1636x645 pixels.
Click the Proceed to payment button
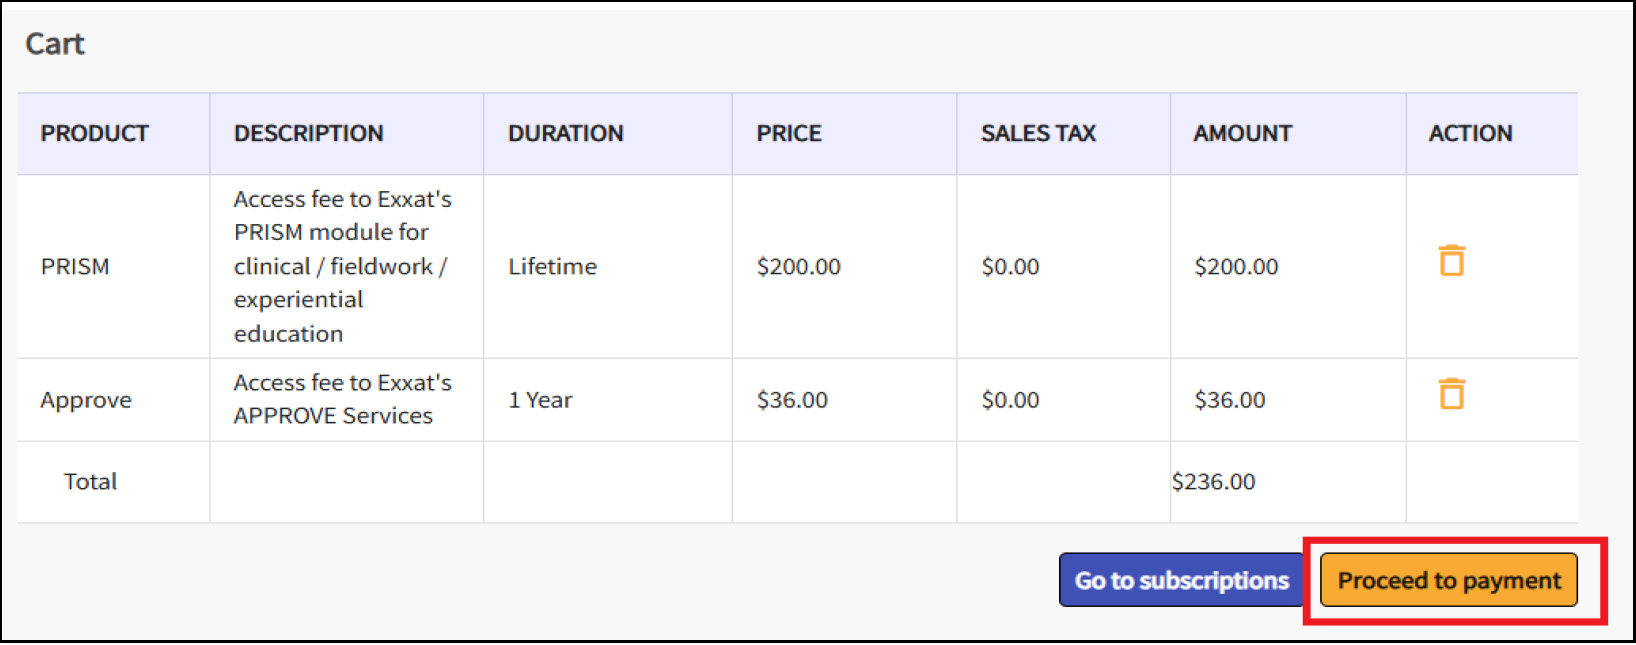click(1448, 581)
